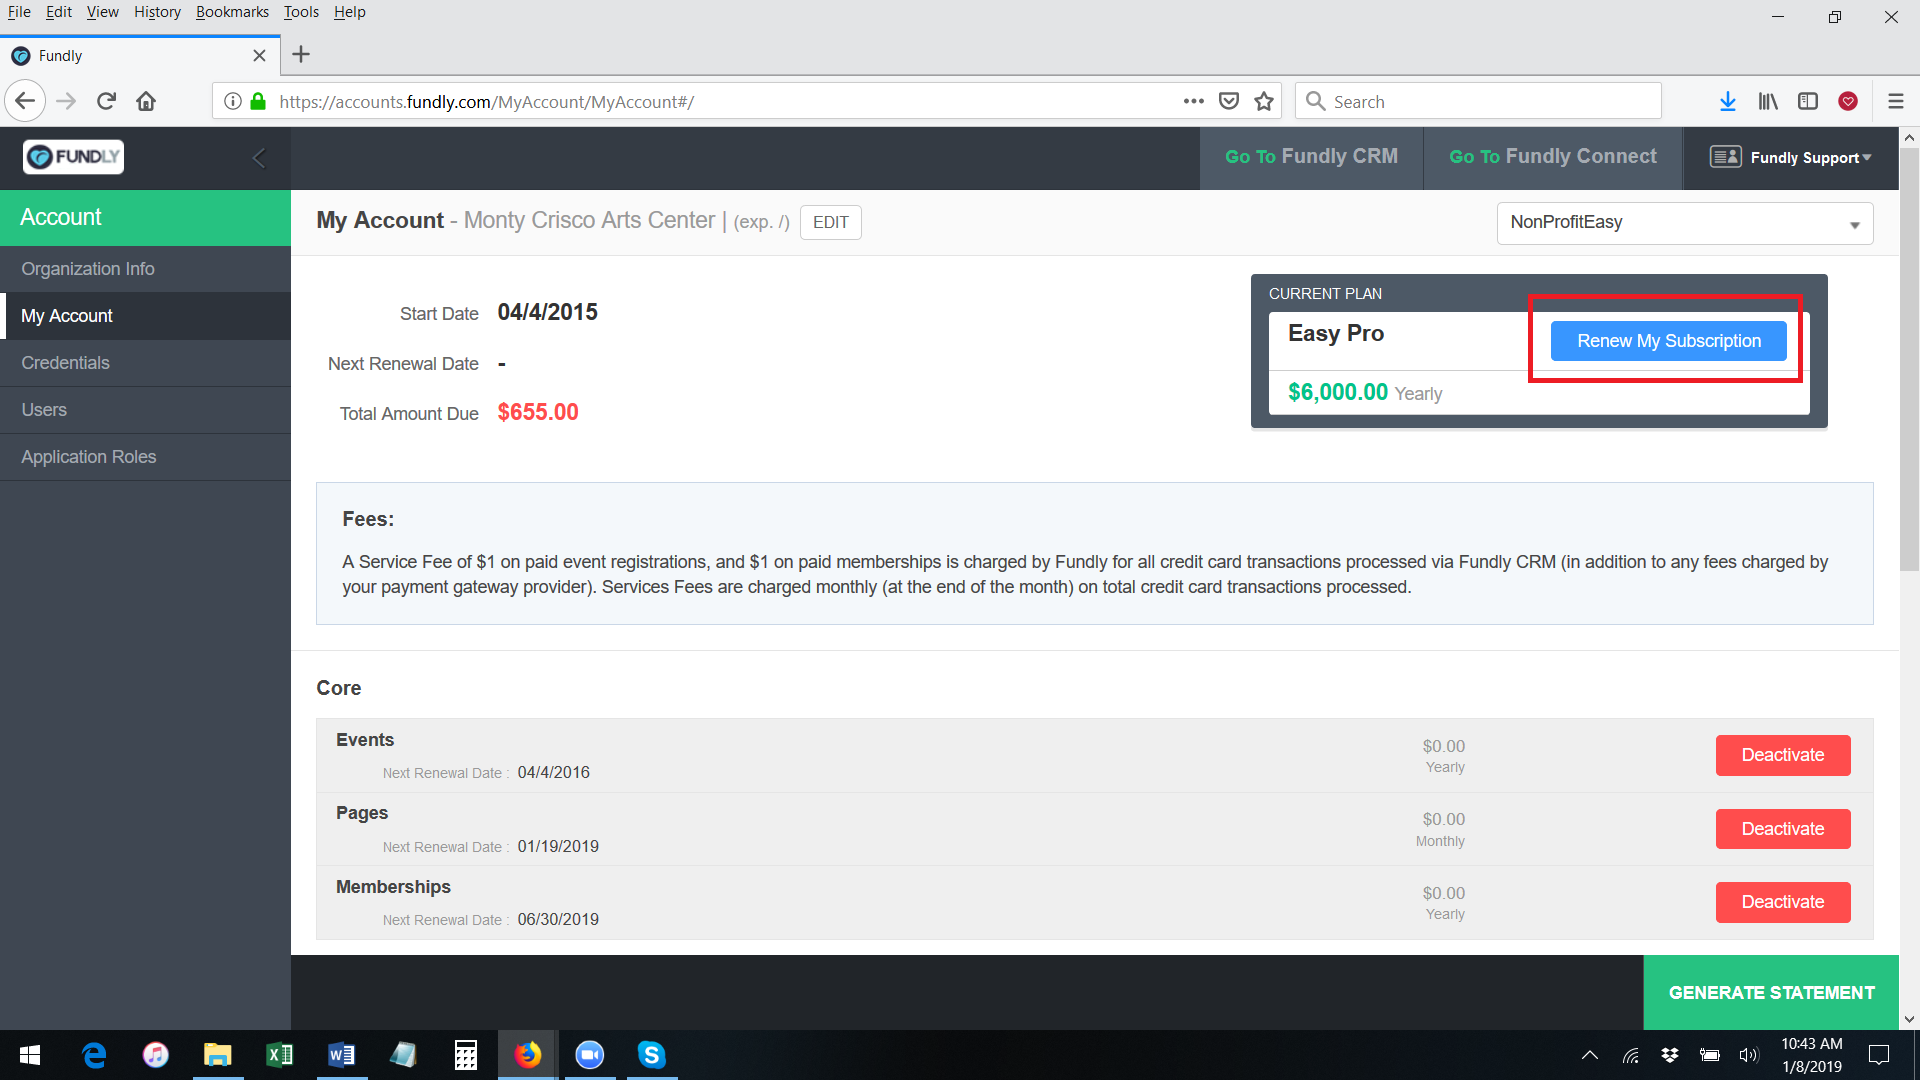
Task: Save page to Pocket
Action: click(1229, 101)
